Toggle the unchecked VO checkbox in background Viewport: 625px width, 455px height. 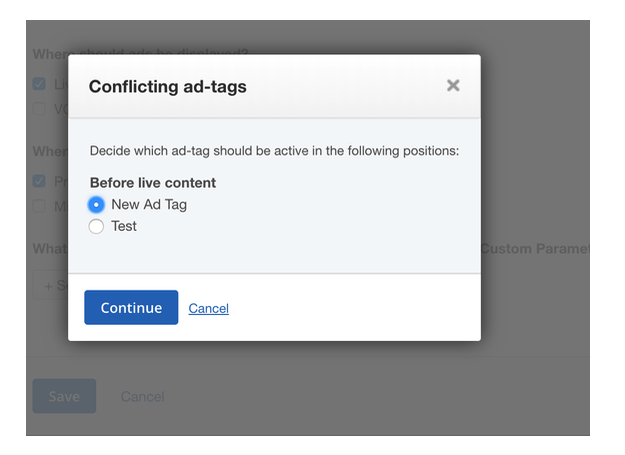click(x=39, y=108)
